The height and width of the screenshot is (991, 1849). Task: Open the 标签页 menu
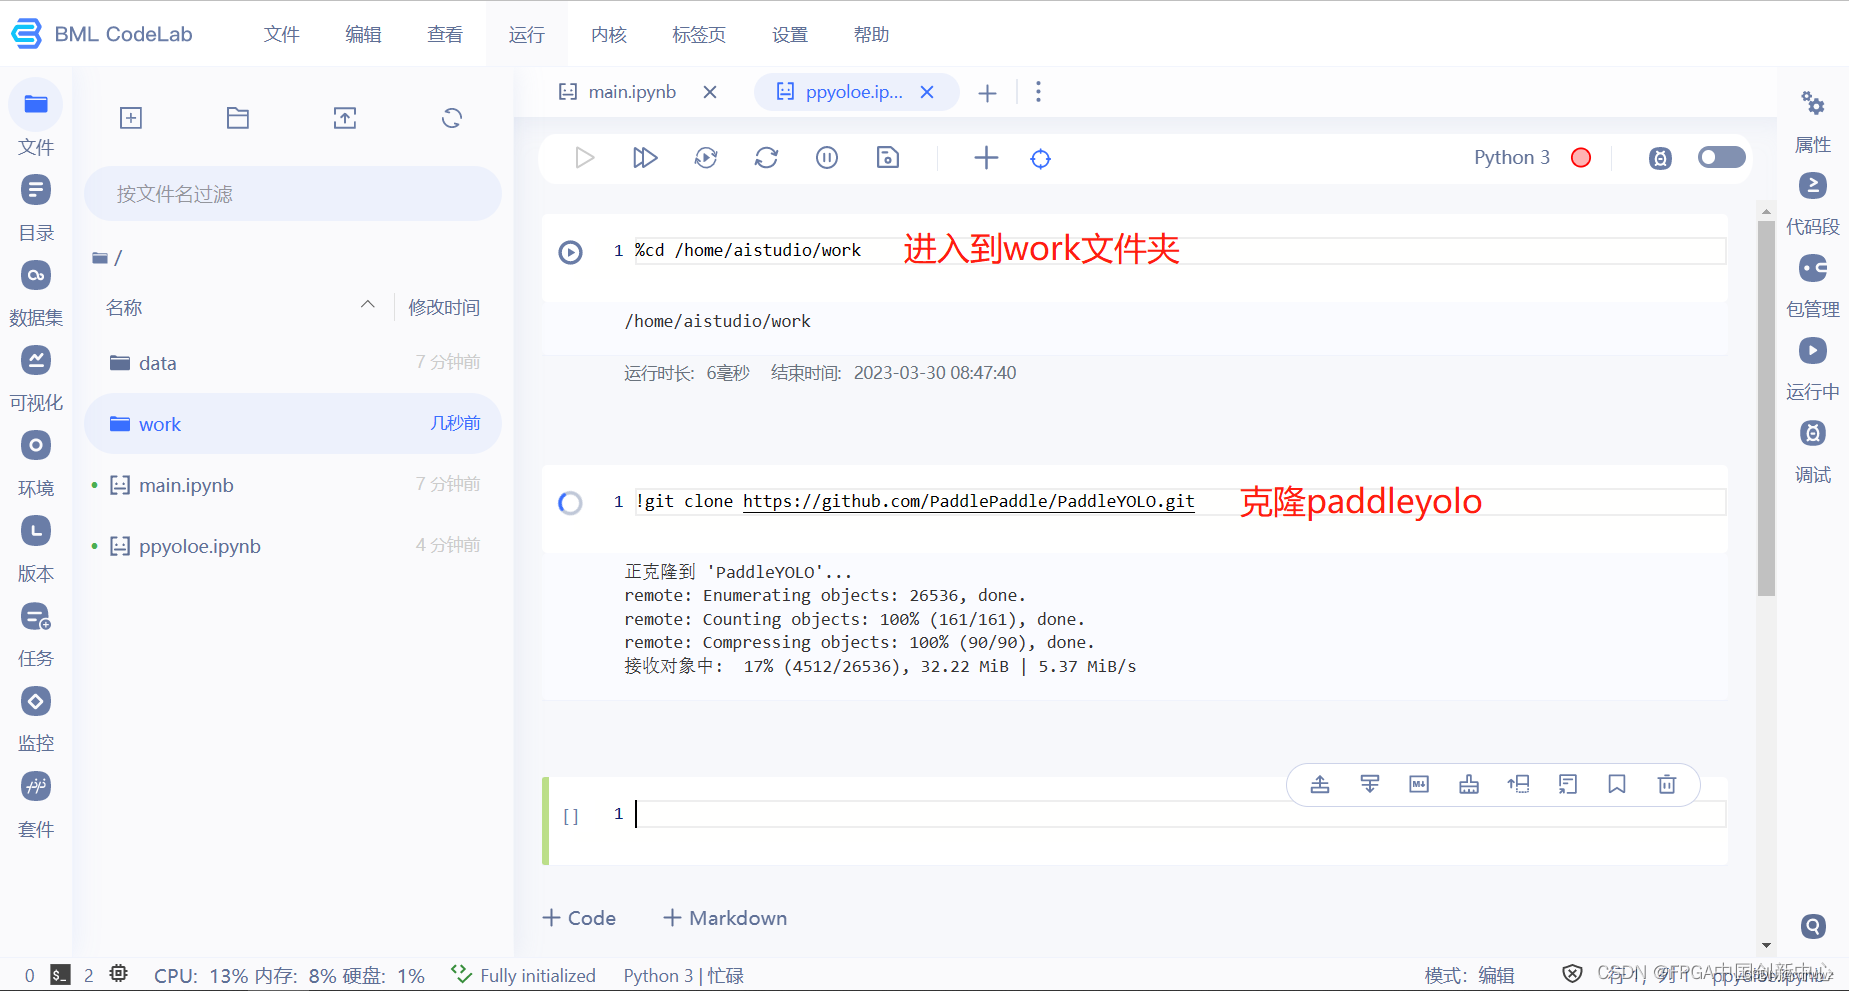point(699,34)
